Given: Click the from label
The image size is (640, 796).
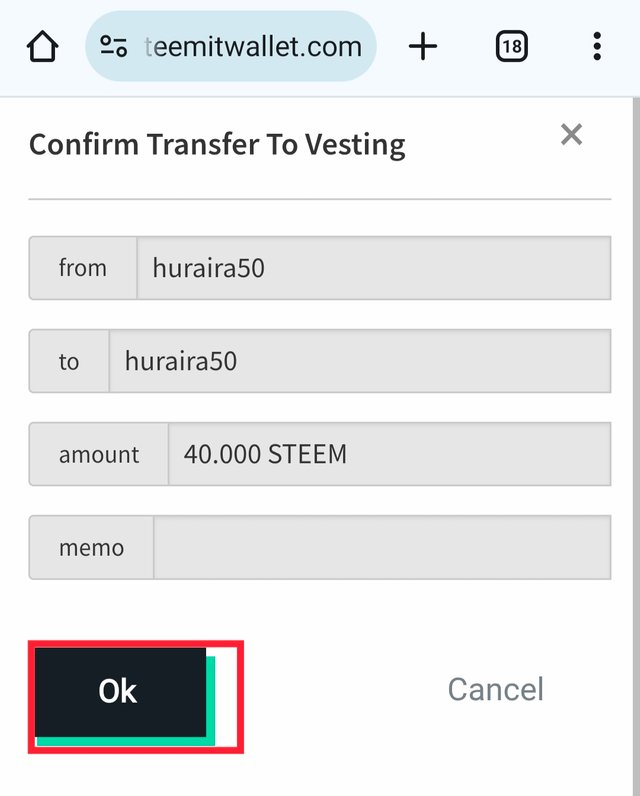Looking at the screenshot, I should (x=83, y=268).
